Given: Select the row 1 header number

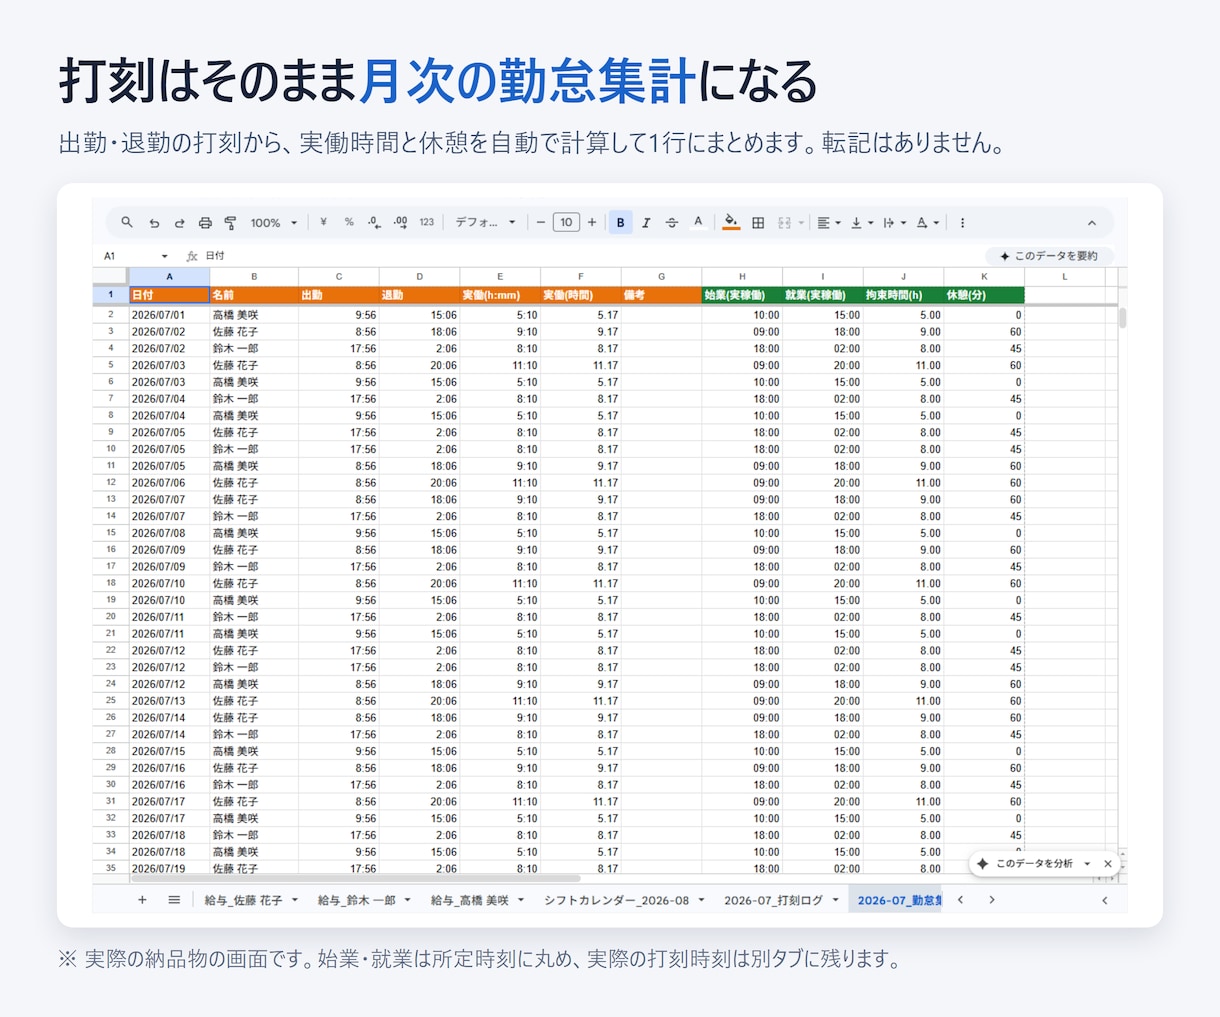Looking at the screenshot, I should pyautogui.click(x=110, y=295).
